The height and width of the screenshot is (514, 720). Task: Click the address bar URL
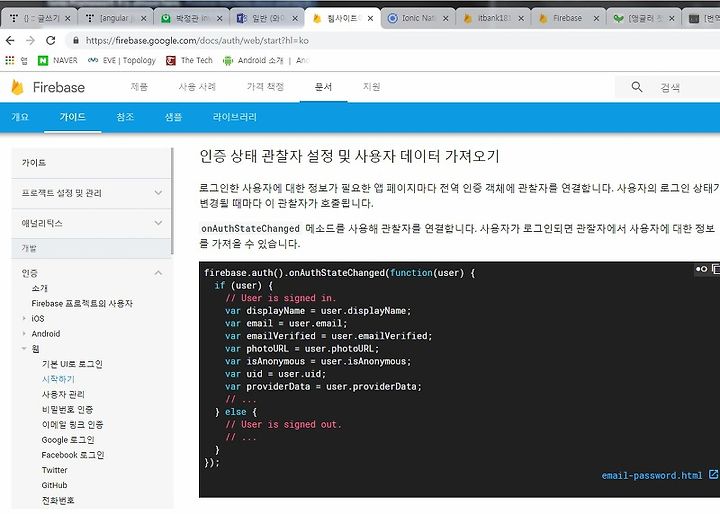click(197, 40)
